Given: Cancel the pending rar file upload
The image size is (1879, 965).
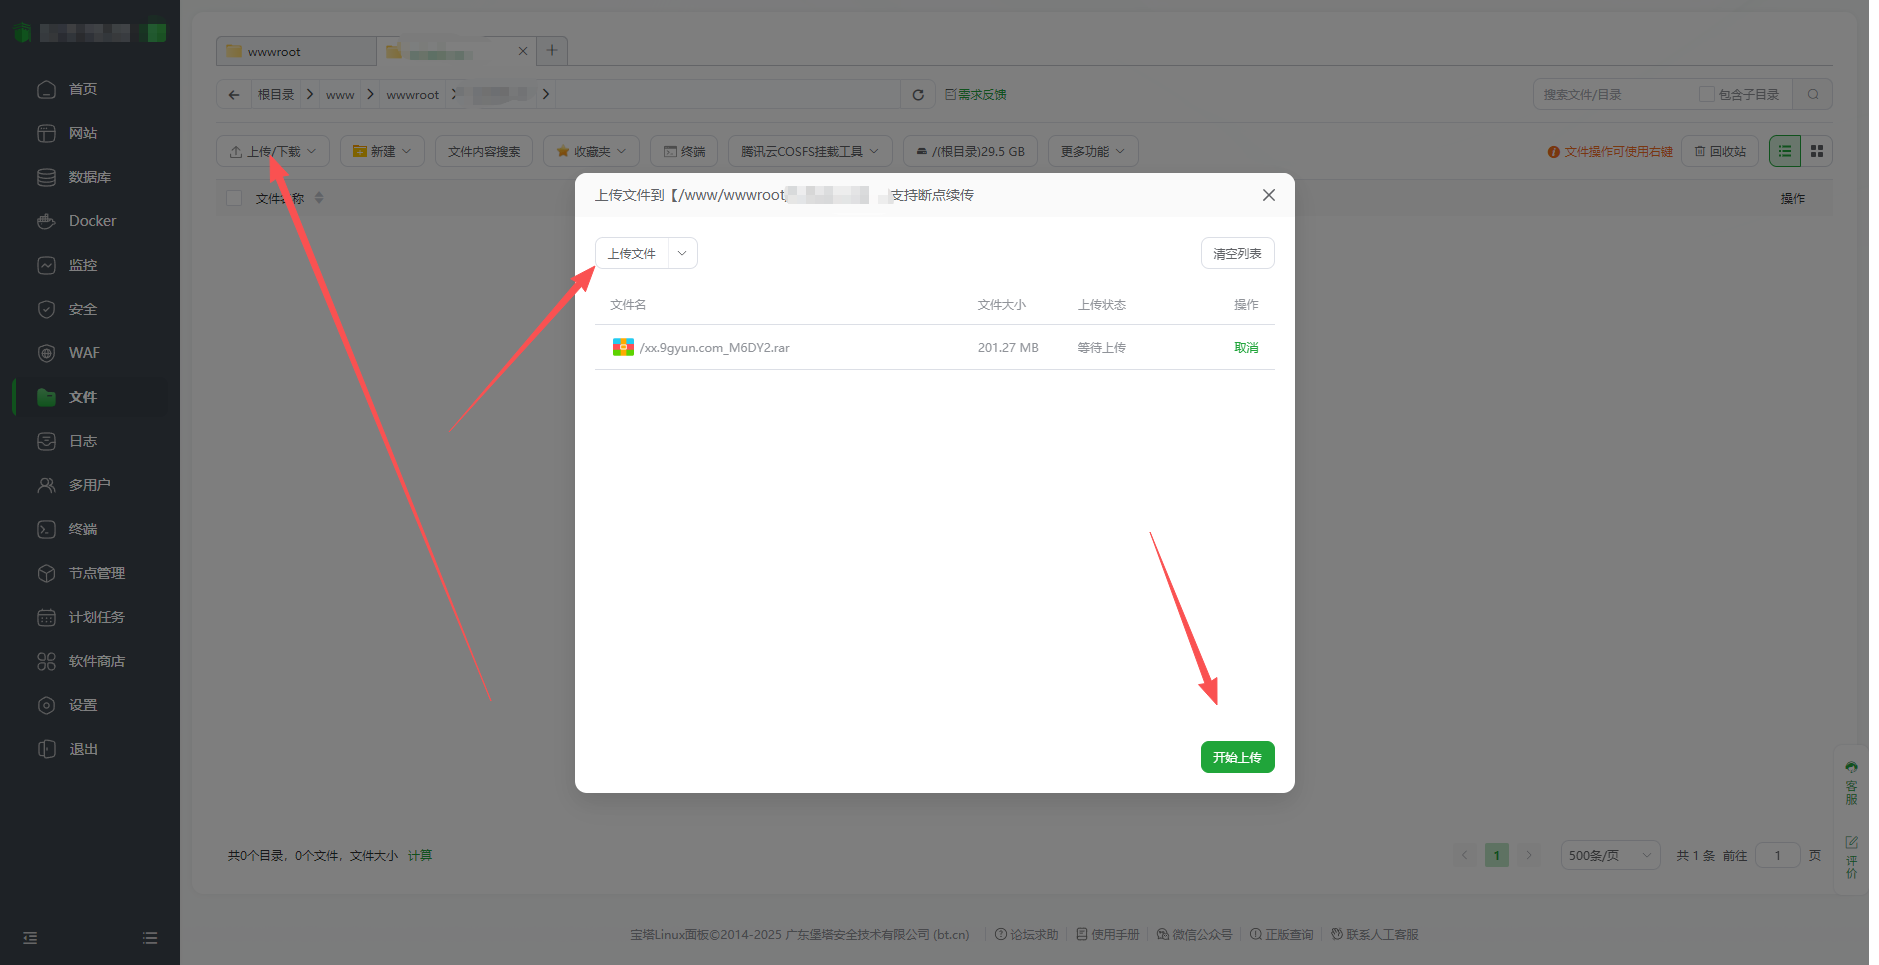Looking at the screenshot, I should [1246, 348].
